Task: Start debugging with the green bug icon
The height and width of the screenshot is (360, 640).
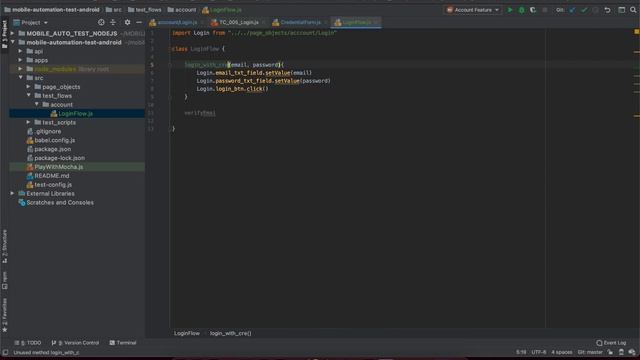Action: click(521, 10)
